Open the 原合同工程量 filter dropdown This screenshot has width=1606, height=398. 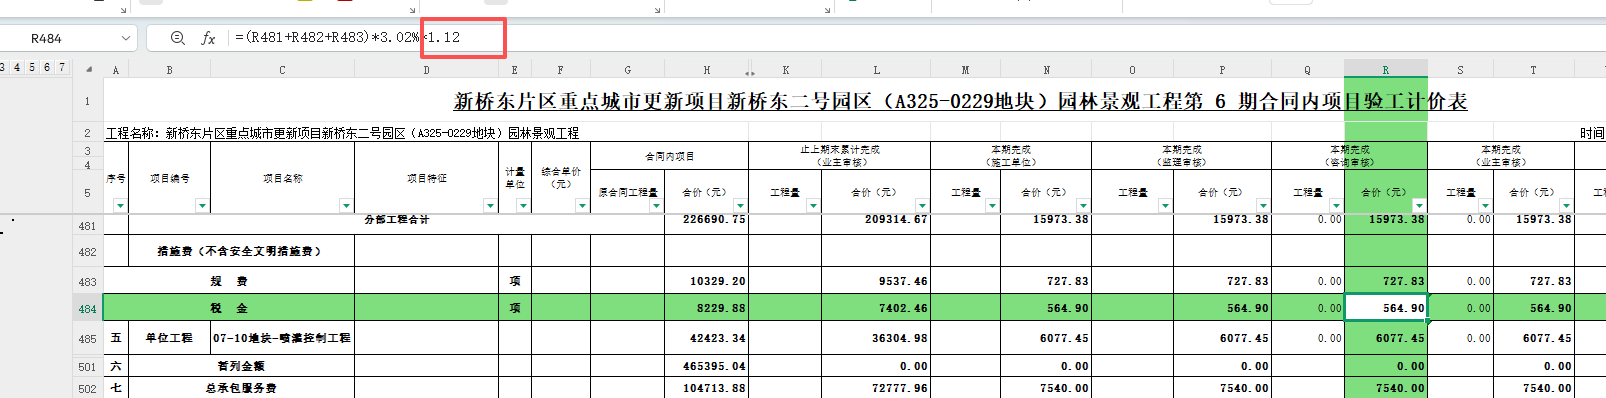656,205
